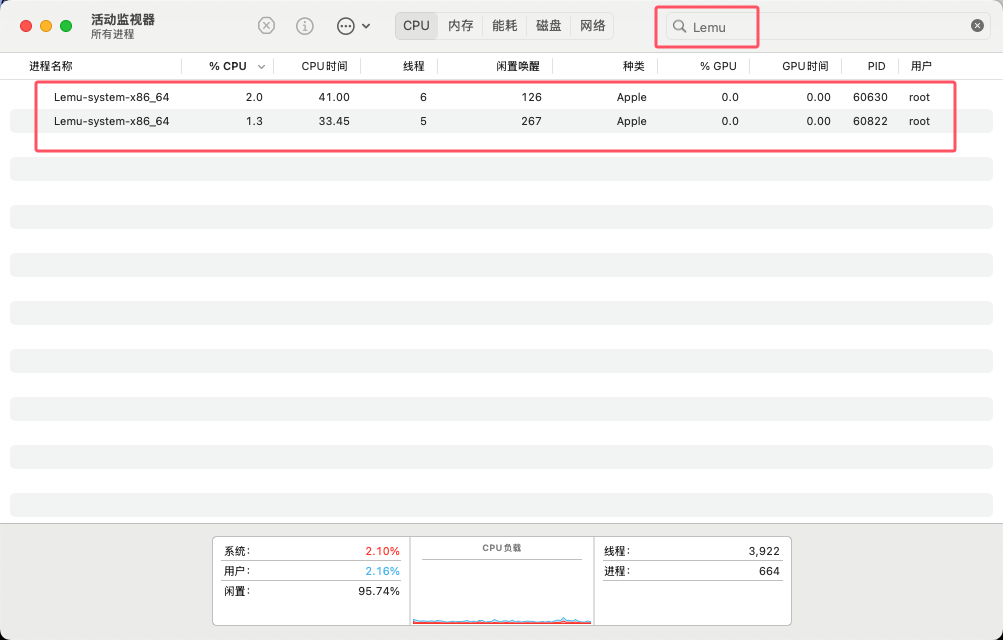Click the magnifier search icon
The height and width of the screenshot is (640, 1003).
click(x=679, y=26)
